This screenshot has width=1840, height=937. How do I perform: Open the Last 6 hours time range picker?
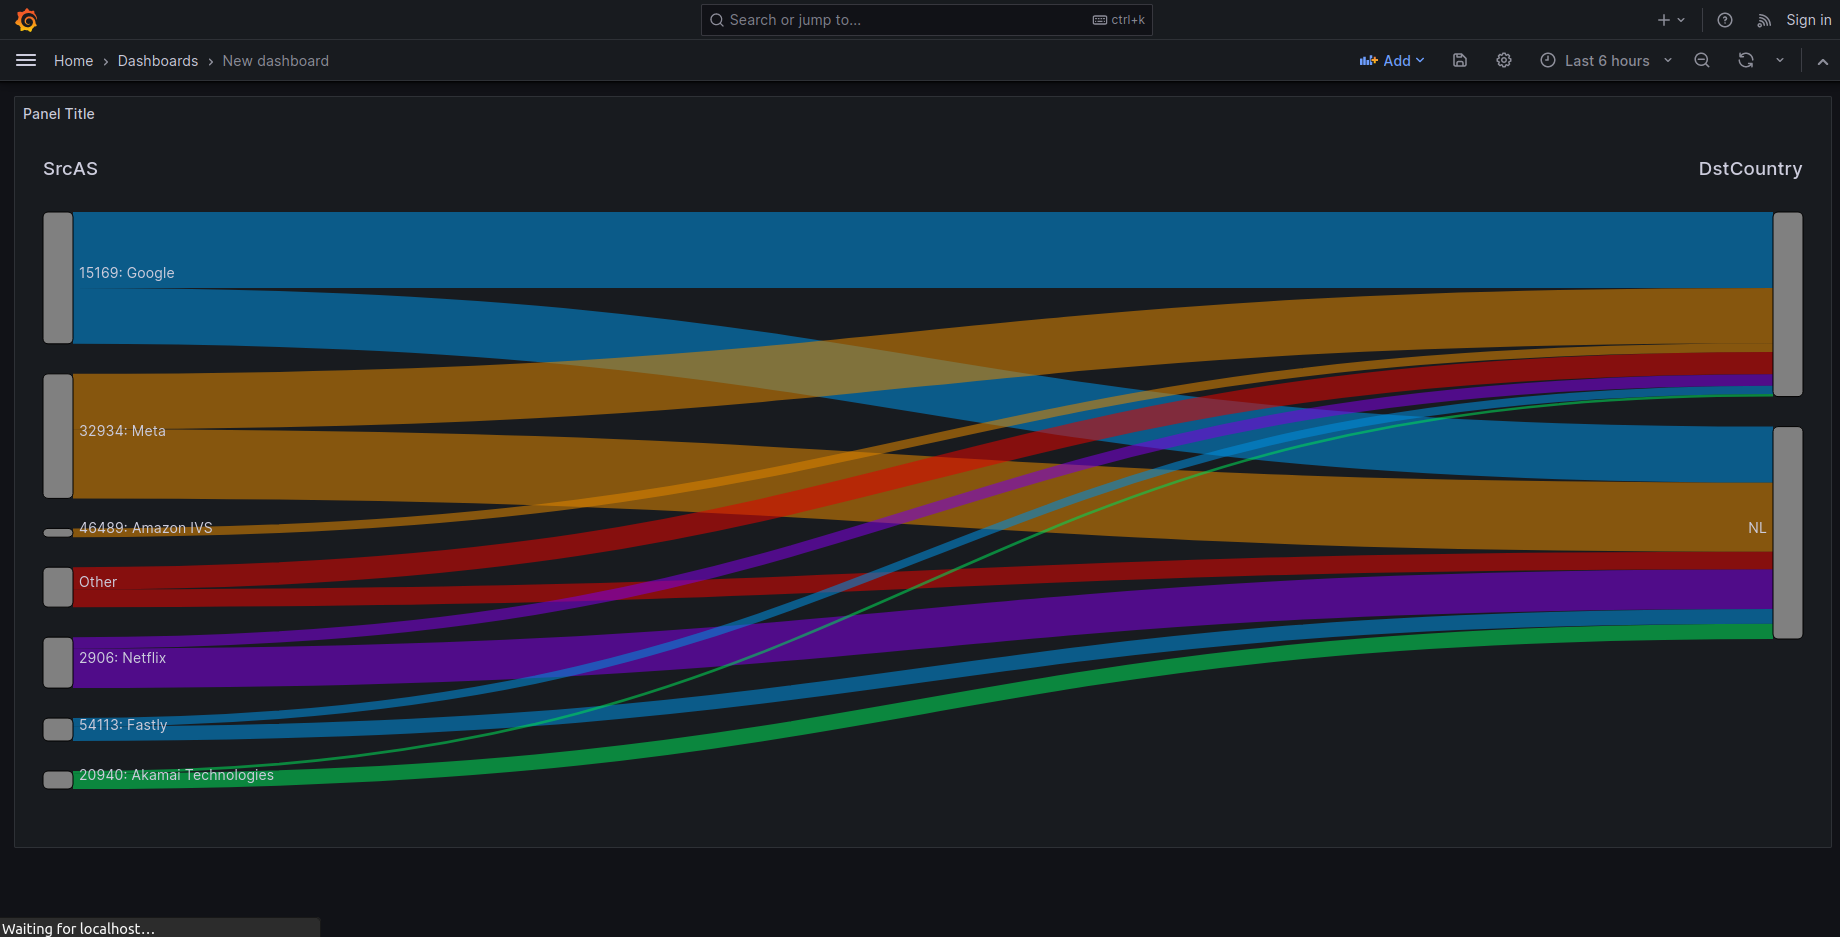coord(1605,60)
